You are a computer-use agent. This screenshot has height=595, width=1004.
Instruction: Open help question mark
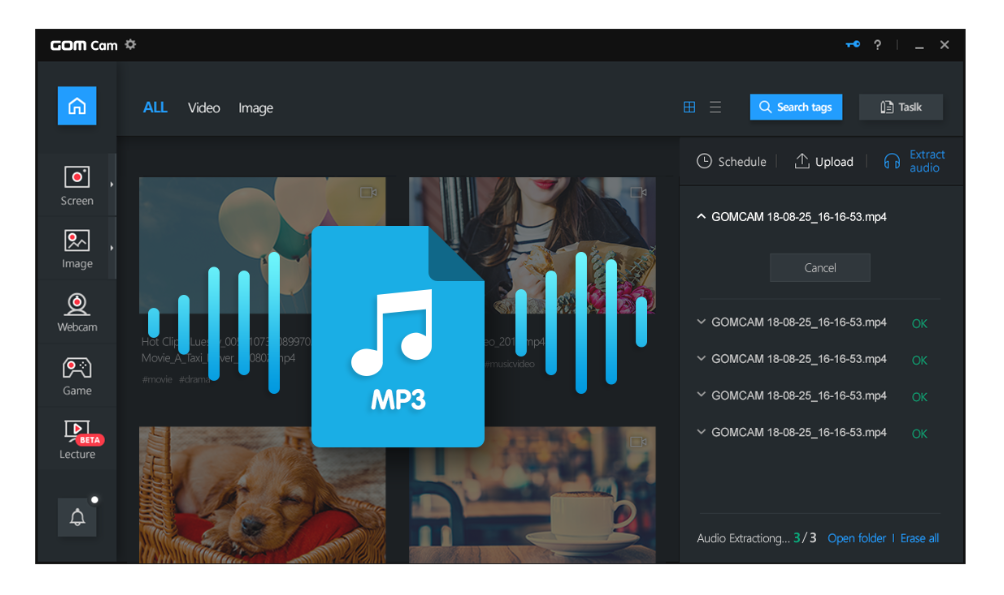877,45
